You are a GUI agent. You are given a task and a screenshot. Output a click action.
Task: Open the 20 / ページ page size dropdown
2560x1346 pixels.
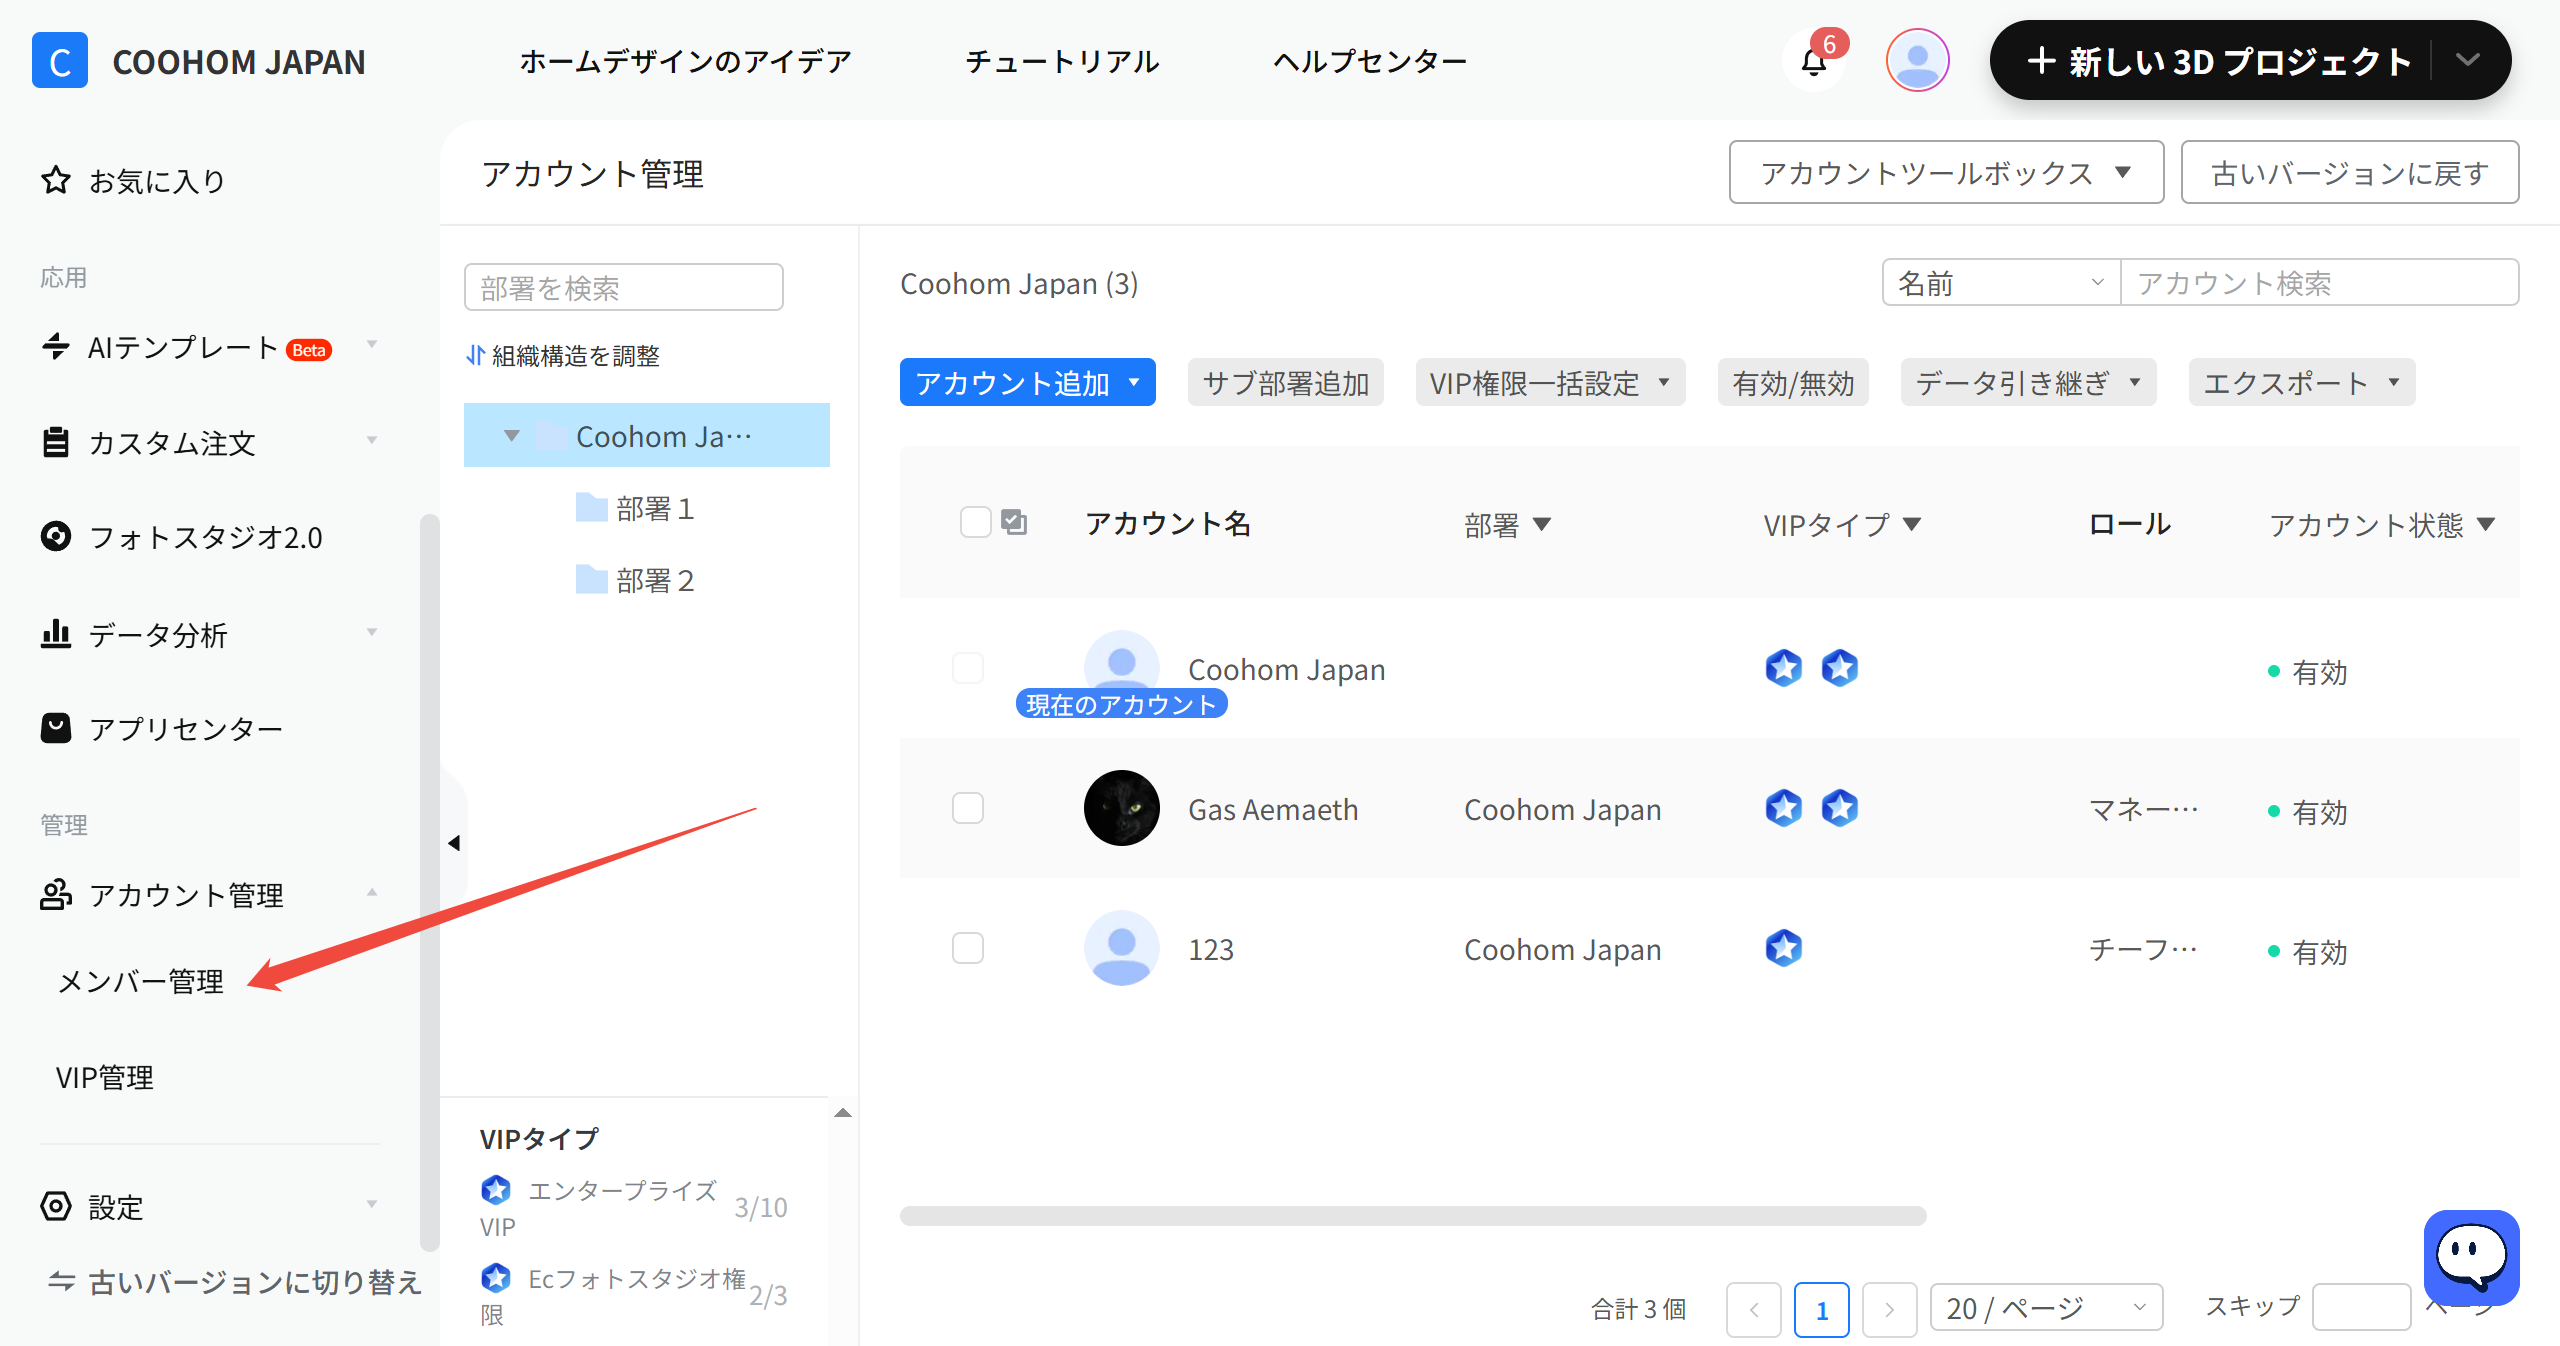2046,1309
